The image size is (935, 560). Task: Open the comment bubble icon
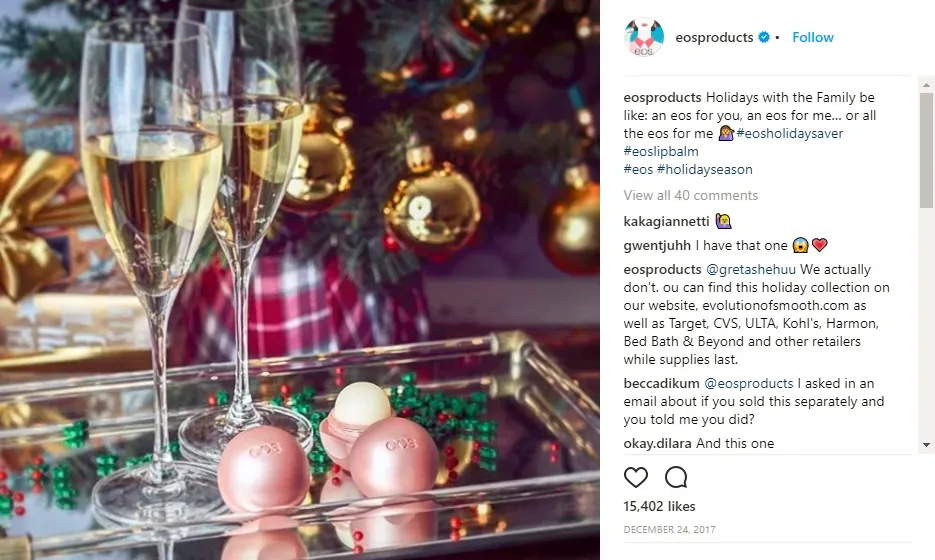click(x=676, y=477)
